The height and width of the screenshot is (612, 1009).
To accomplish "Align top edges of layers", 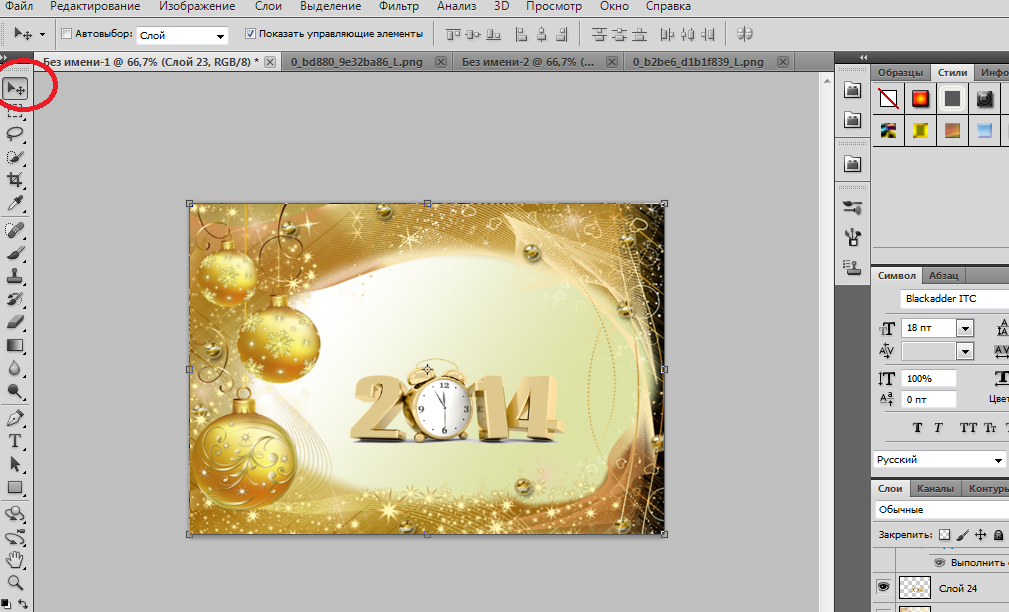I will click(x=453, y=34).
